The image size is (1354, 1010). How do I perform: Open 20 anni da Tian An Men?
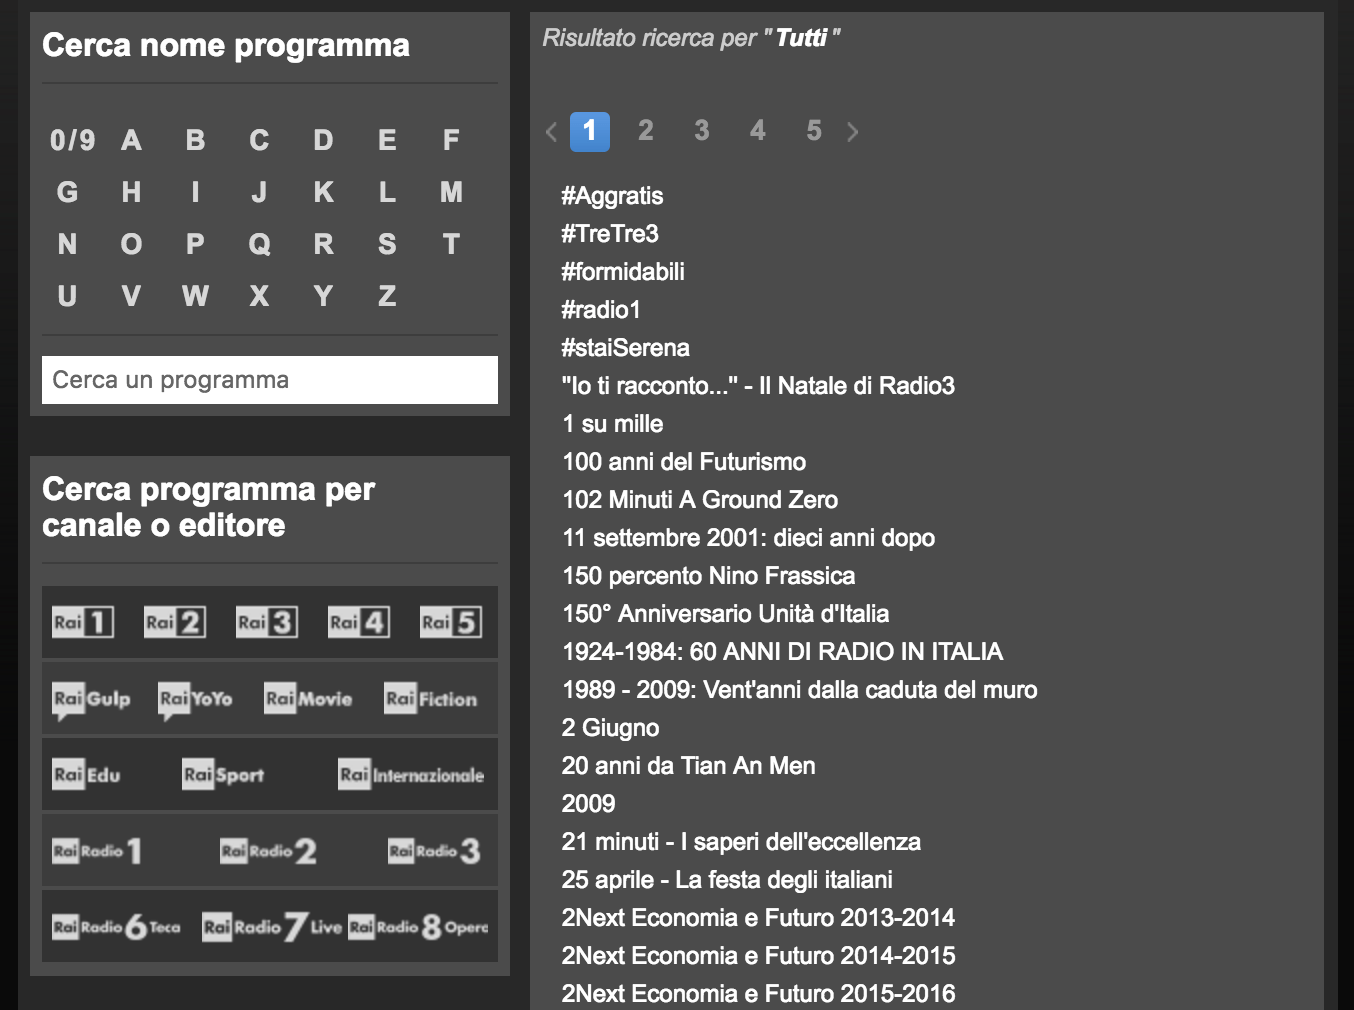click(688, 766)
